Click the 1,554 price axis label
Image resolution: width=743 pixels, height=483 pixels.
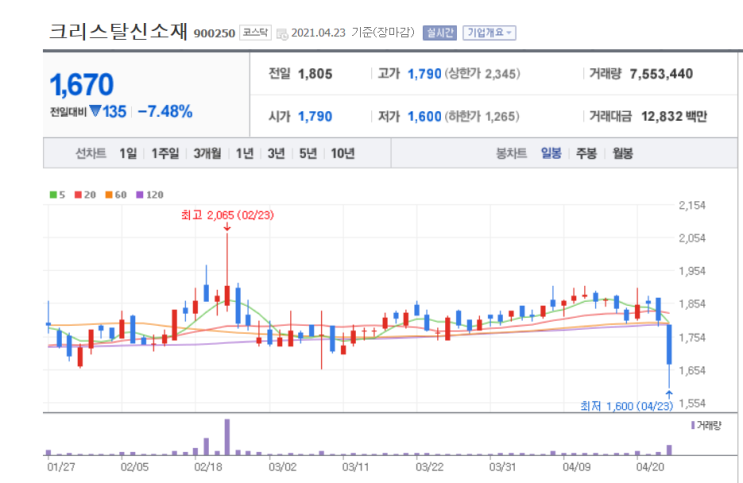(x=692, y=403)
